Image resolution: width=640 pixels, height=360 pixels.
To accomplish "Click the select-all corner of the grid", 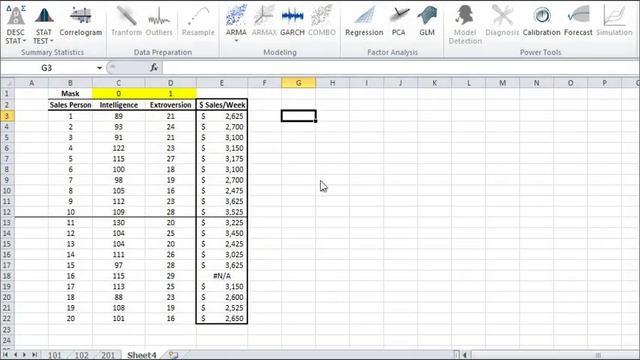I will (7, 83).
